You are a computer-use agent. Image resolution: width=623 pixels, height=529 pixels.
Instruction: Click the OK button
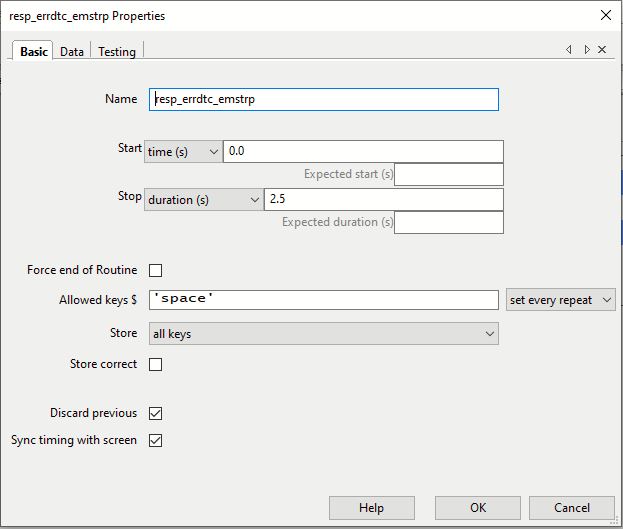coord(478,508)
